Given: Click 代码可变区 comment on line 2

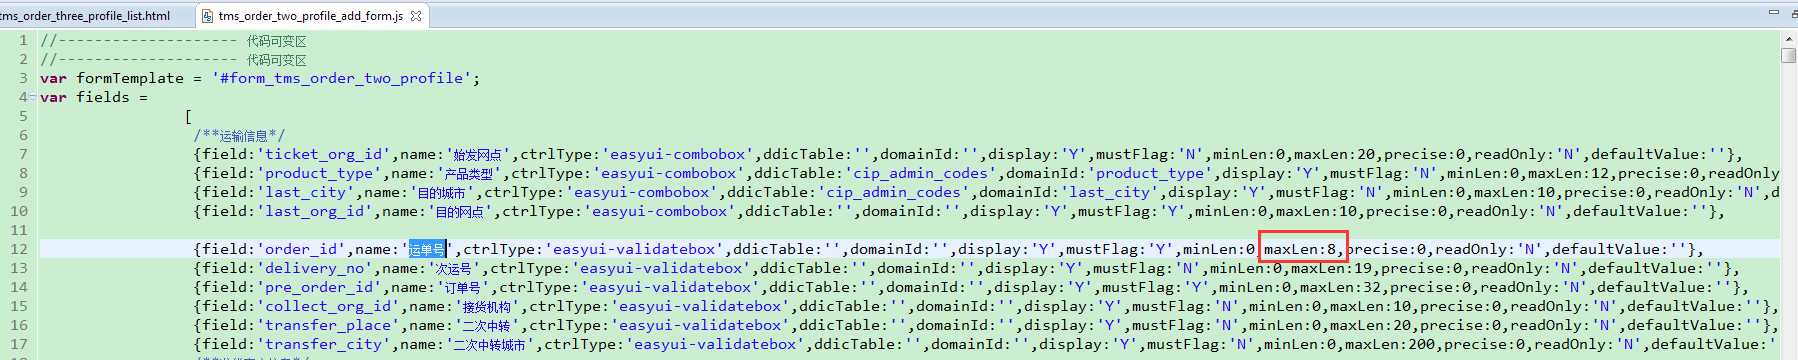Looking at the screenshot, I should pos(277,60).
